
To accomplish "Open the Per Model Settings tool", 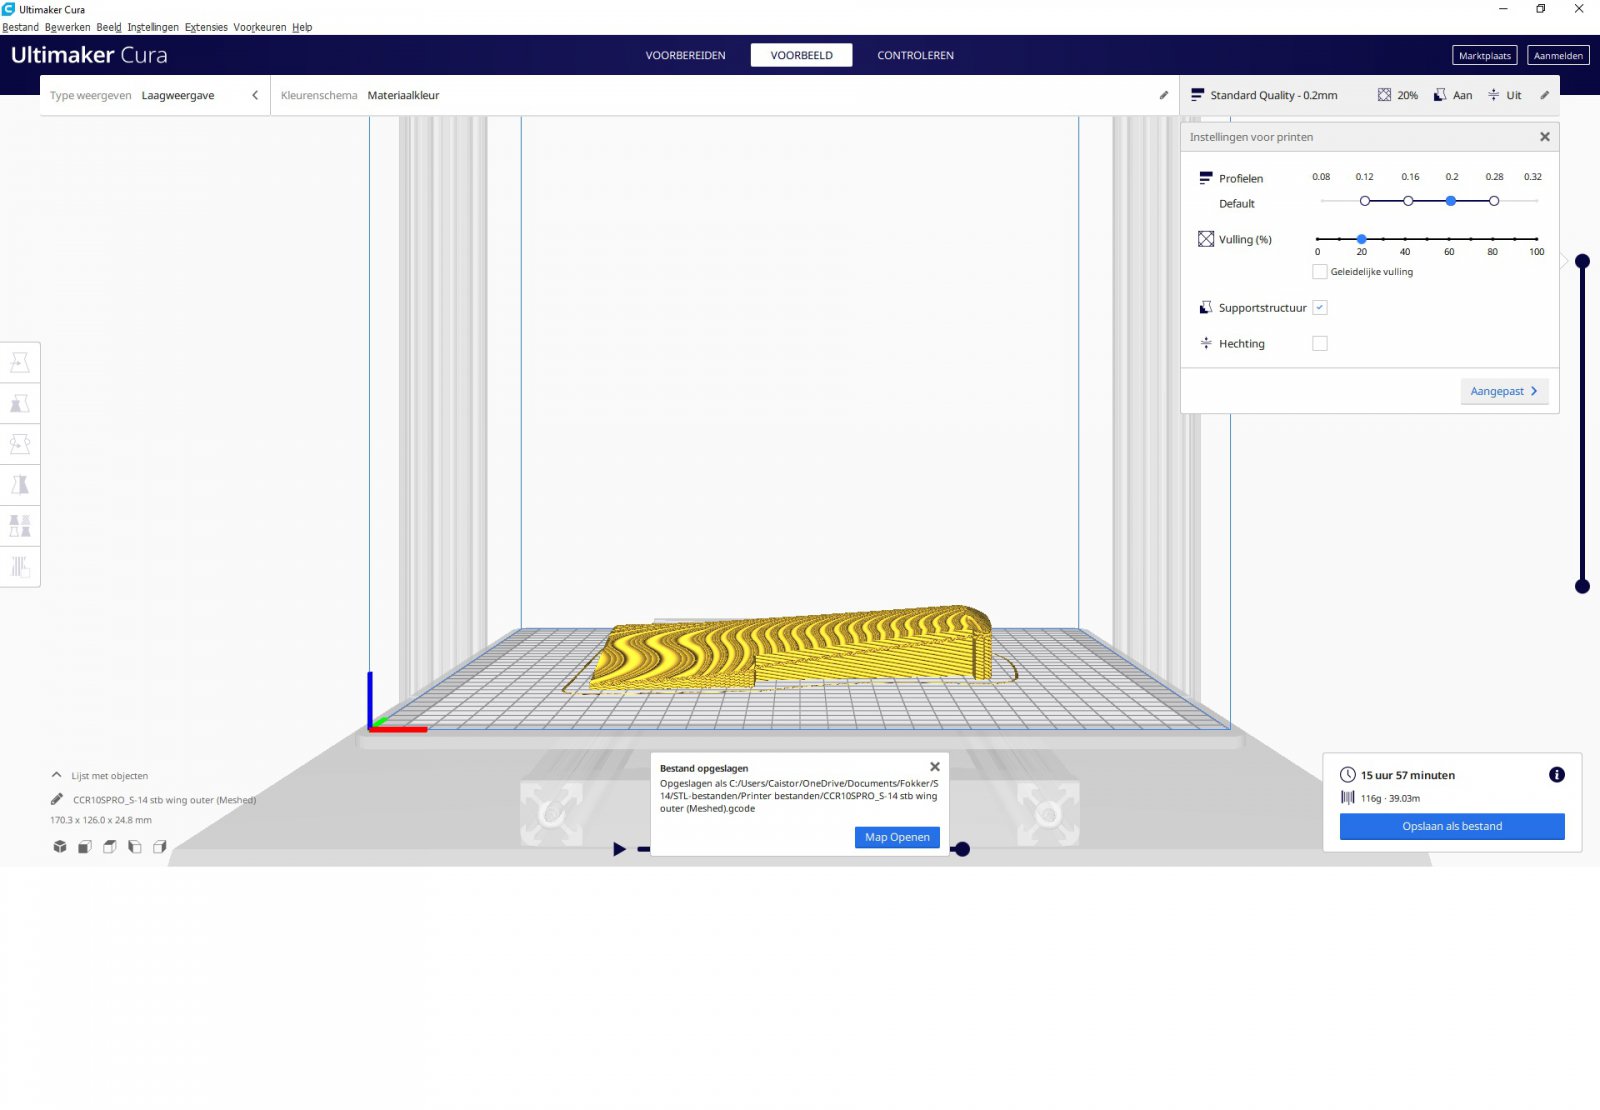I will click(20, 526).
